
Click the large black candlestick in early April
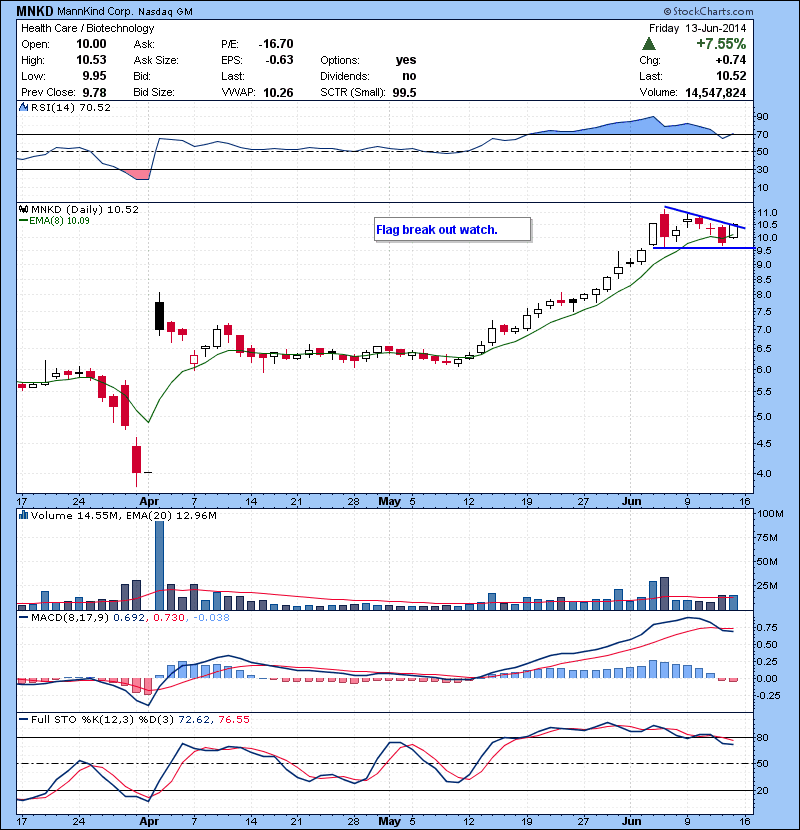pos(159,315)
